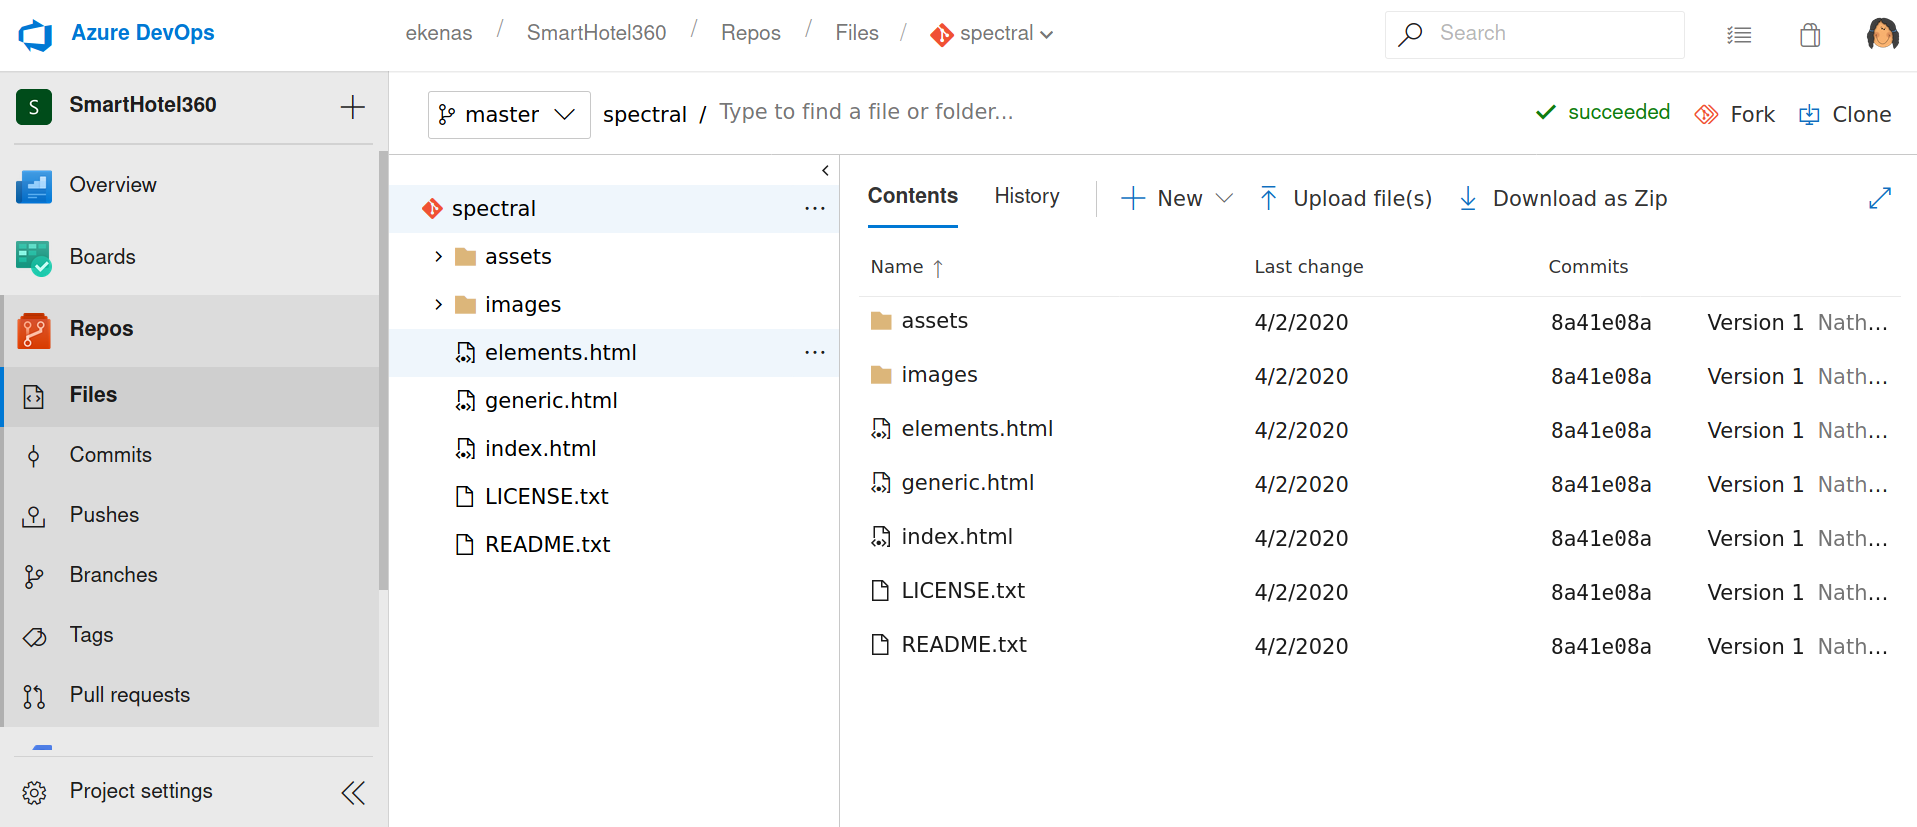The height and width of the screenshot is (827, 1917).
Task: Enter full screen mode with expand icon
Action: [1879, 198]
